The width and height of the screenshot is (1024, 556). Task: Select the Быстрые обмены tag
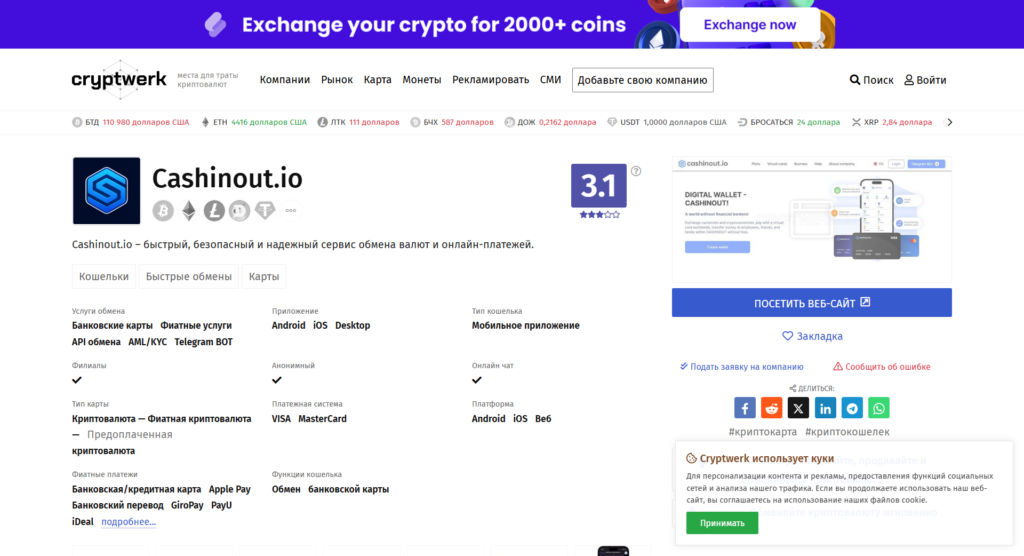tap(189, 276)
